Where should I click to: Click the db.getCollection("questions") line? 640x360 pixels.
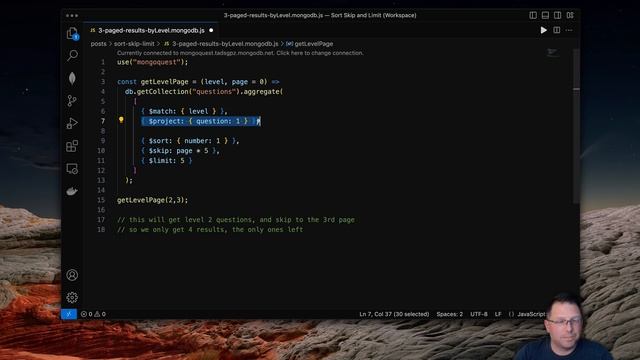pyautogui.click(x=204, y=91)
